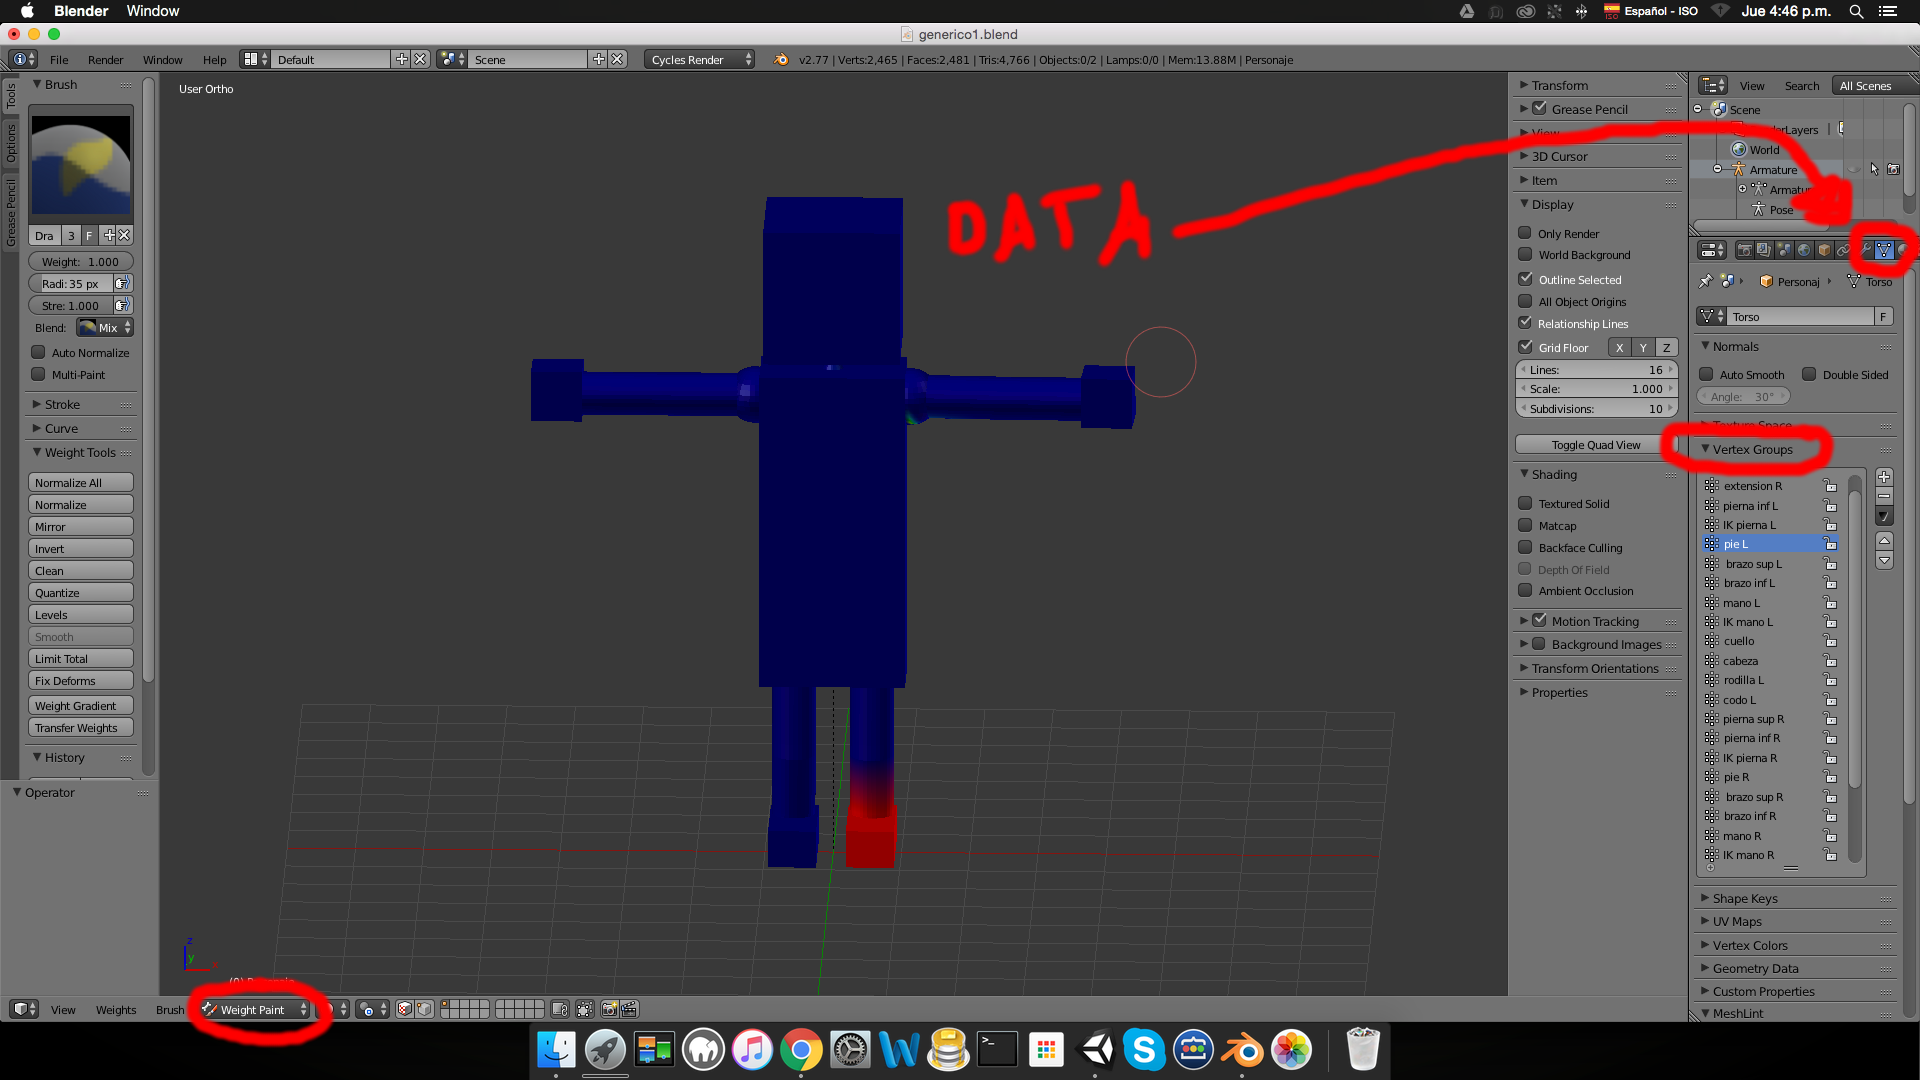Open the Render menu
1920x1080 pixels.
(x=105, y=59)
